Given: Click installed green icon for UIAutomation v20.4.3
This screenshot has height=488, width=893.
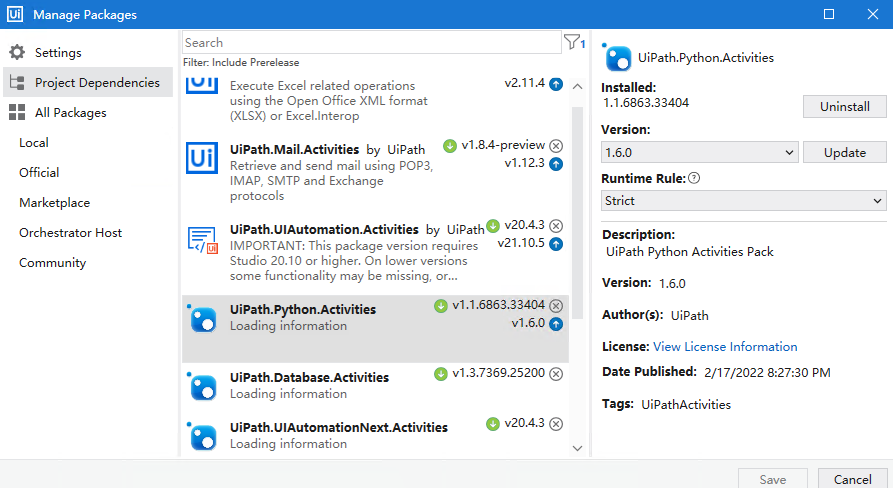Looking at the screenshot, I should tap(493, 225).
